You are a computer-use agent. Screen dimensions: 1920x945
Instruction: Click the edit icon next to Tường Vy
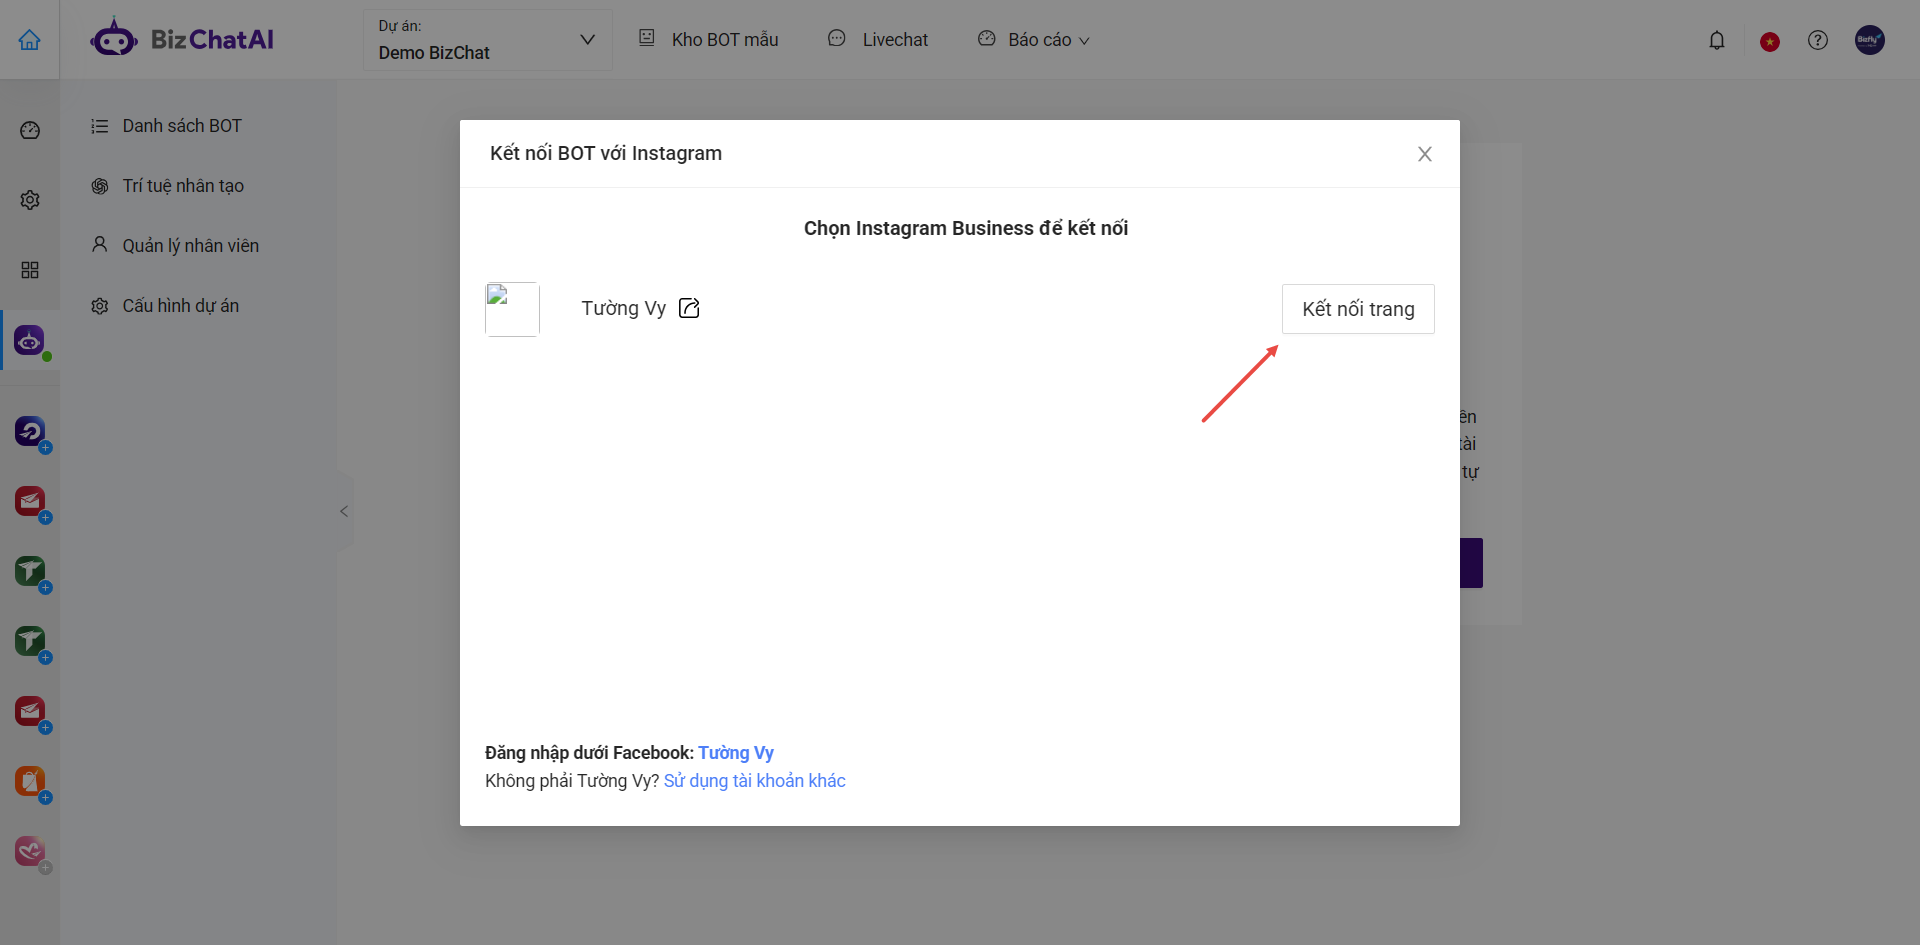689,308
